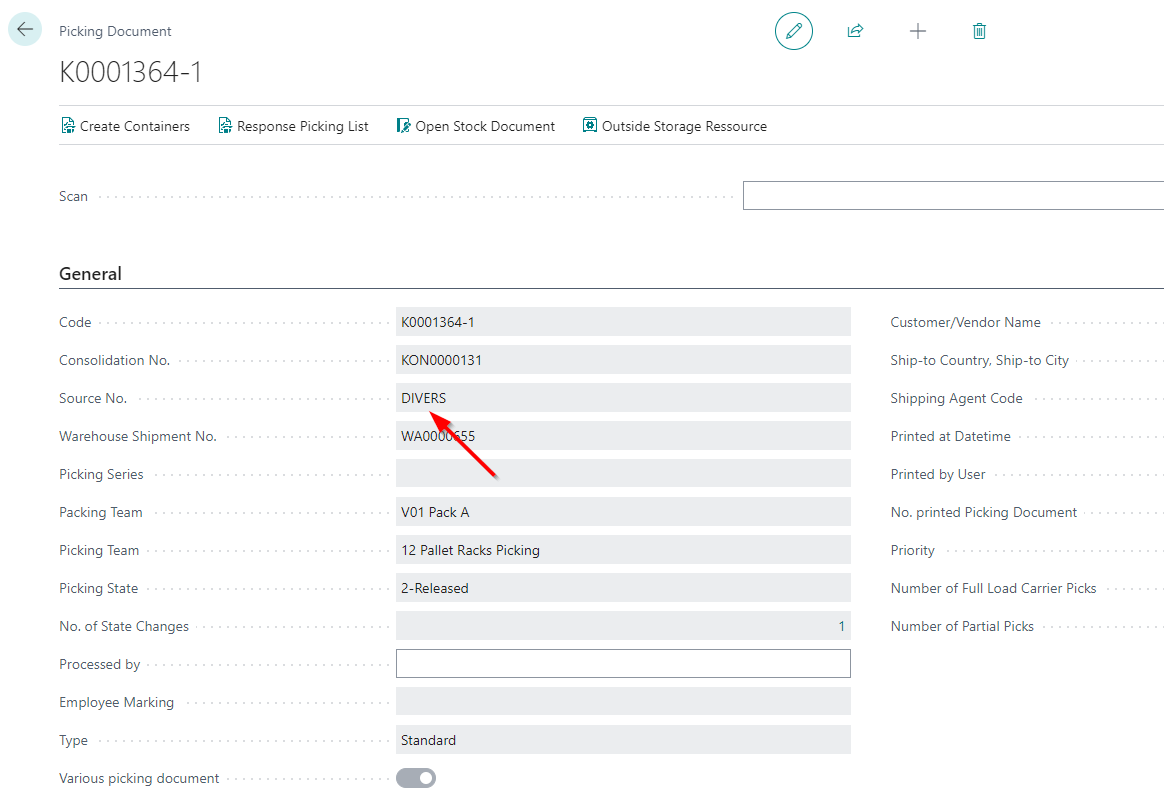Collapse the General section header
The height and width of the screenshot is (807, 1164).
(x=90, y=274)
